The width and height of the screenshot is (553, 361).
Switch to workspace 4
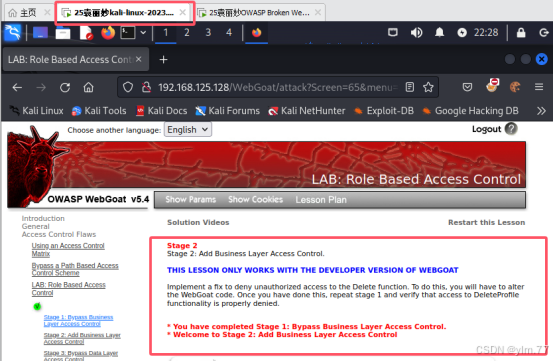click(x=229, y=33)
